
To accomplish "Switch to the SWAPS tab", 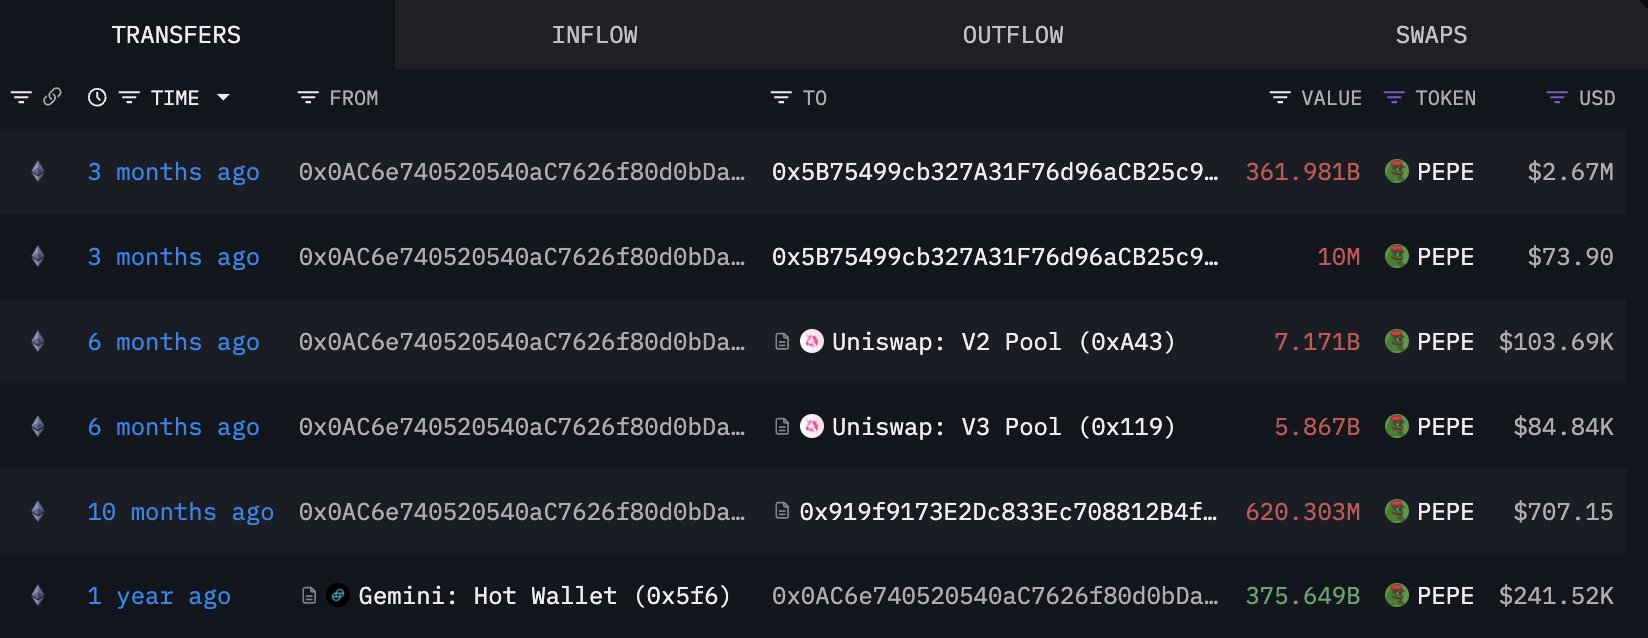I will pos(1431,35).
